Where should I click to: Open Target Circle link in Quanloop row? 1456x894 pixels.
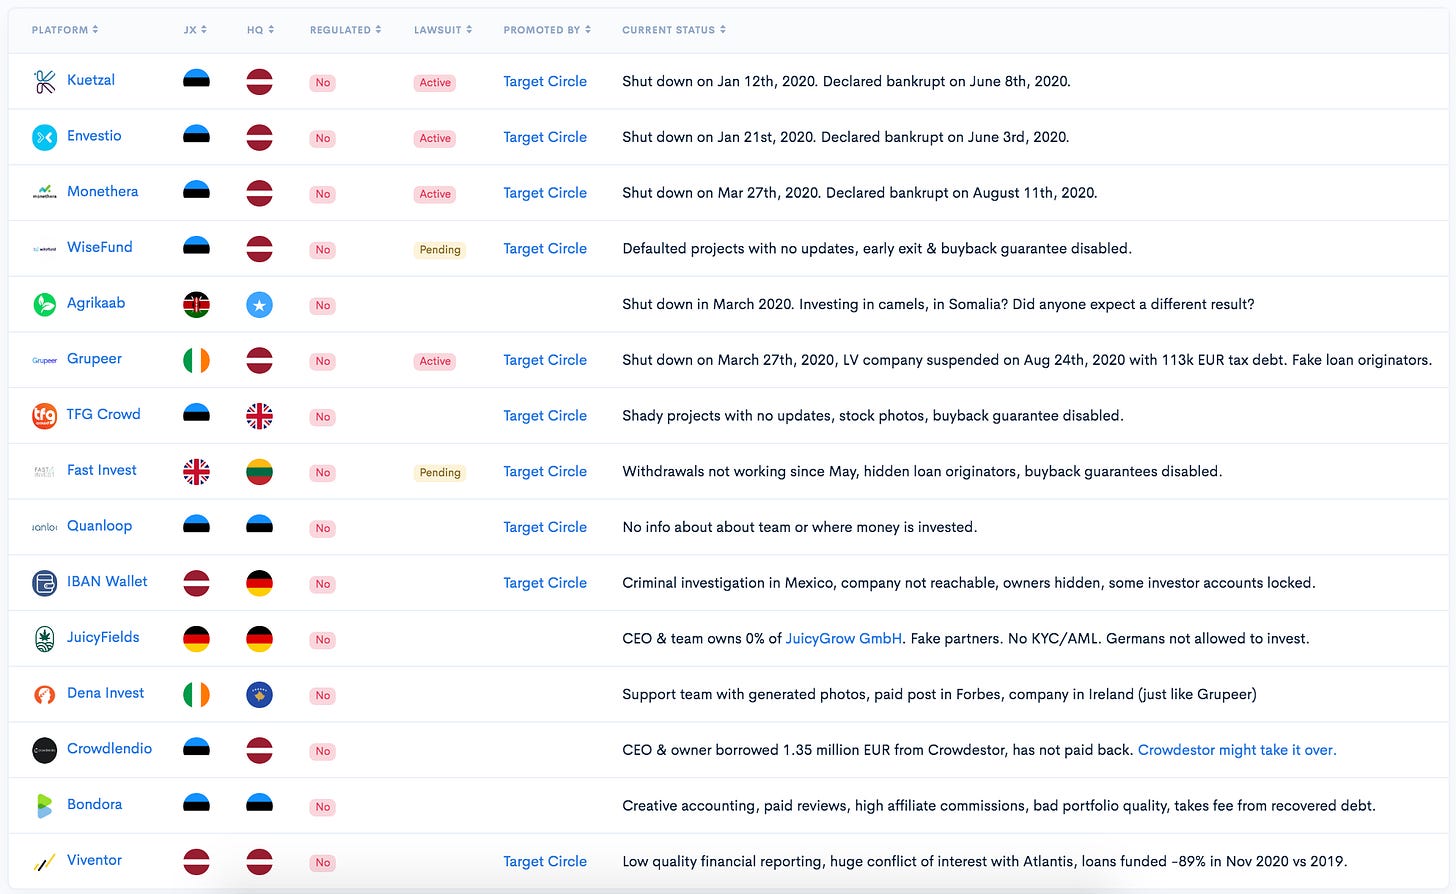[x=545, y=527]
